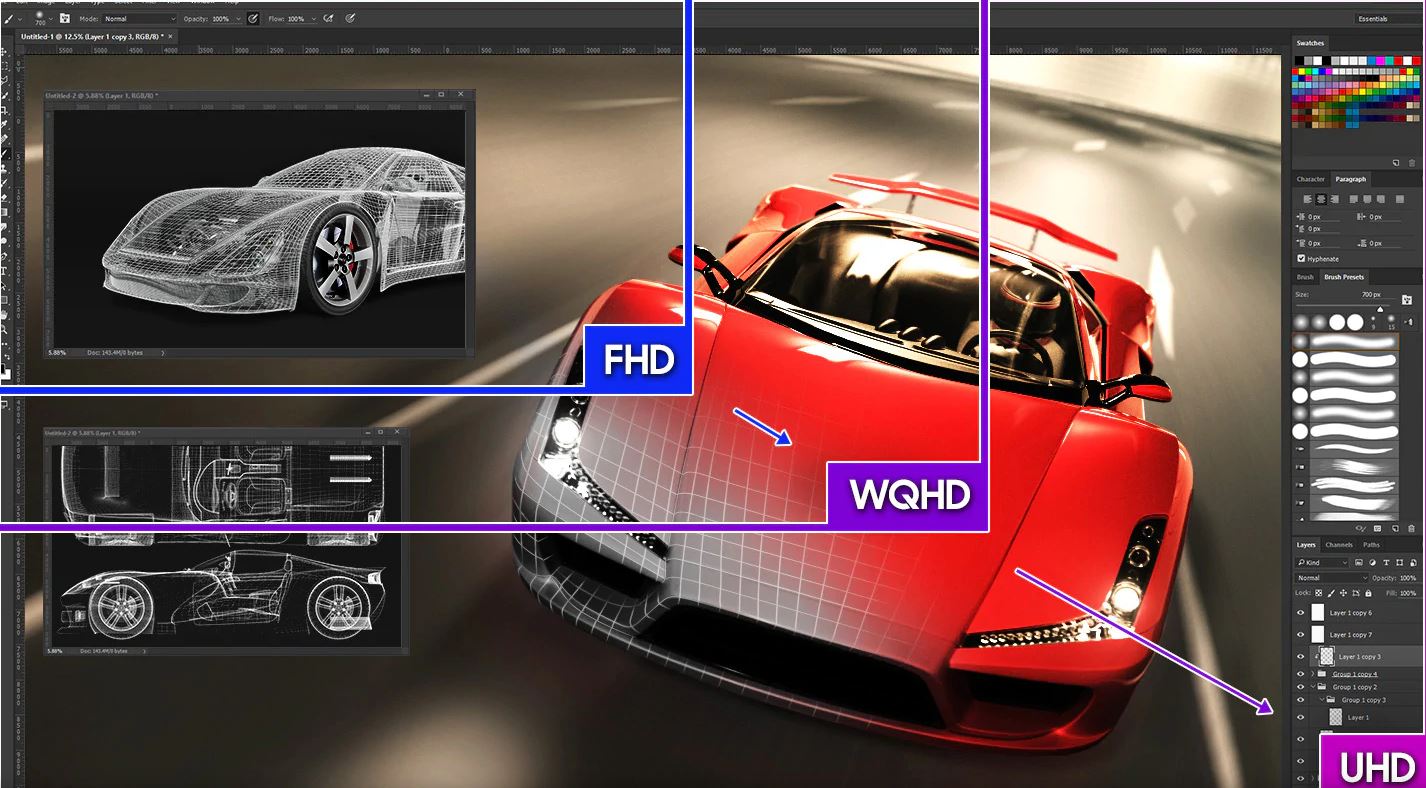
Task: Select the Layer 1 copy 3 layer thumbnail
Action: pos(1326,656)
